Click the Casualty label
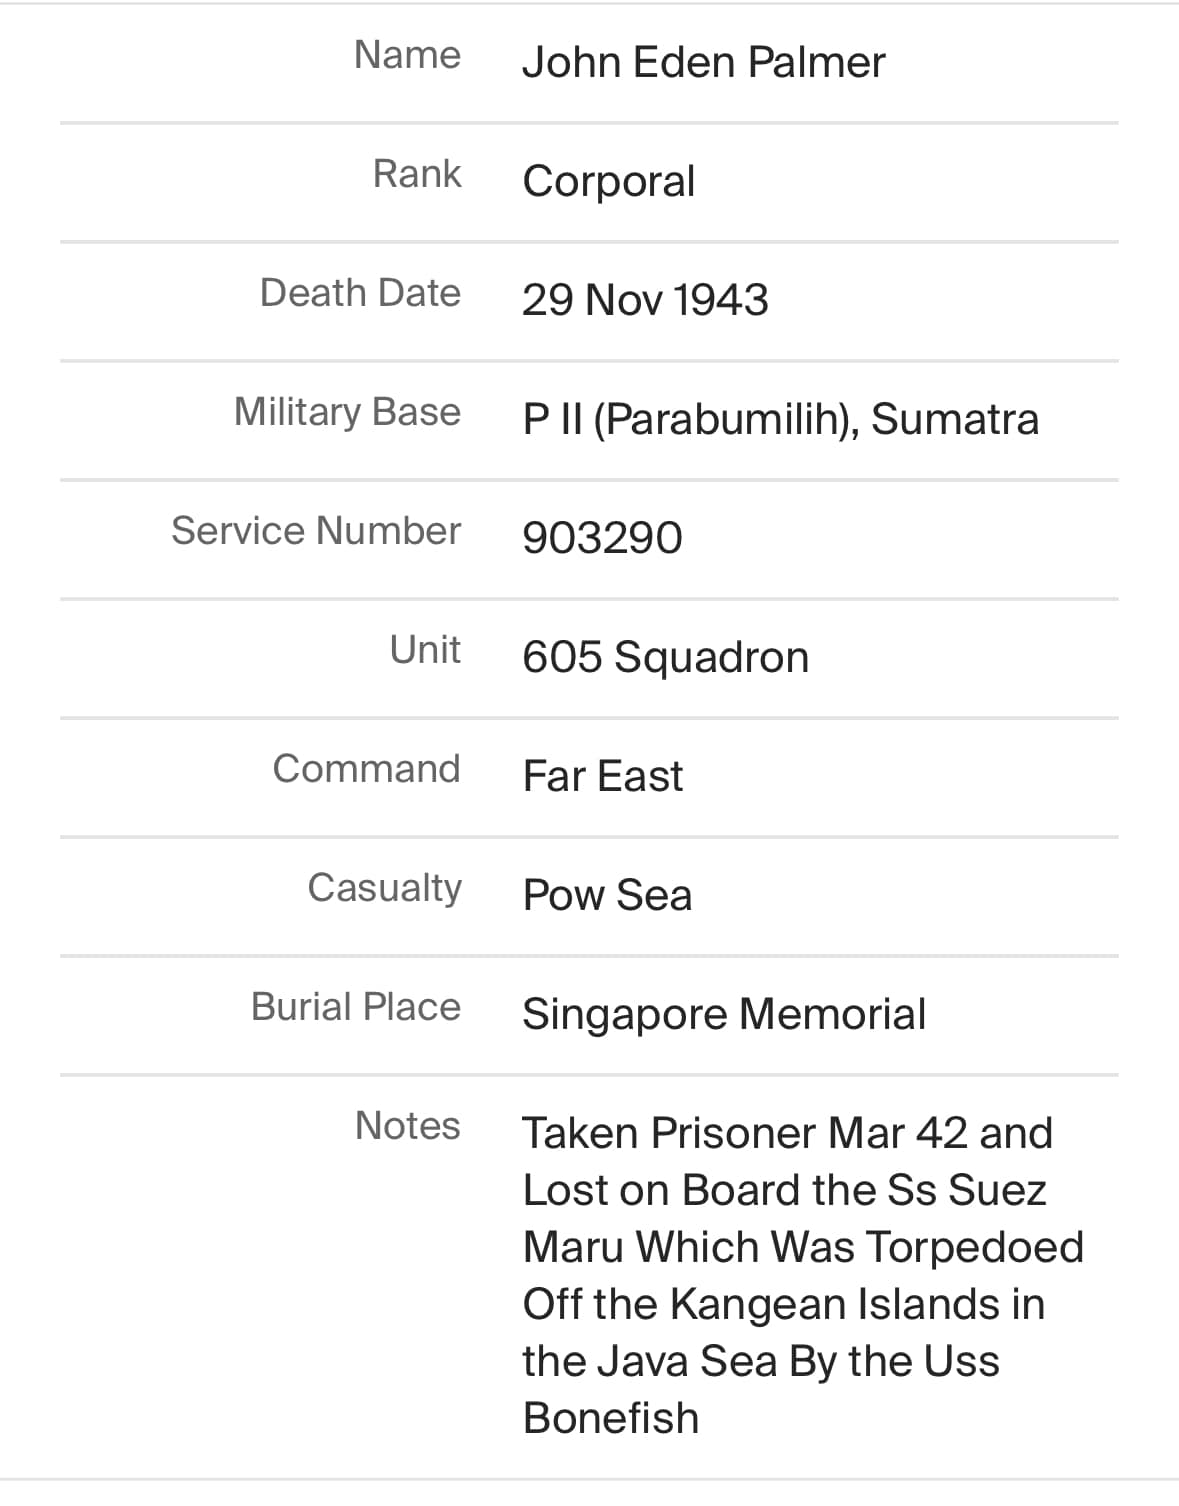The image size is (1179, 1506). (384, 888)
